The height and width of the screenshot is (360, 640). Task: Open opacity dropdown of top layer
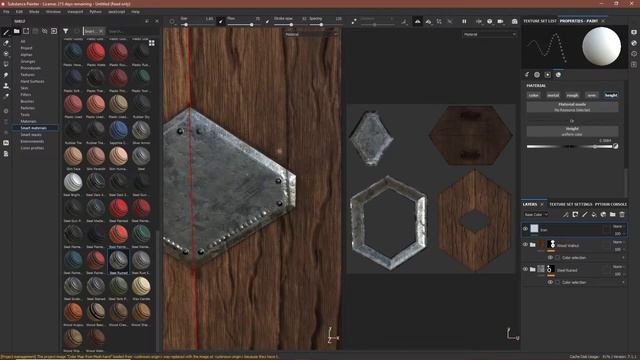[618, 233]
